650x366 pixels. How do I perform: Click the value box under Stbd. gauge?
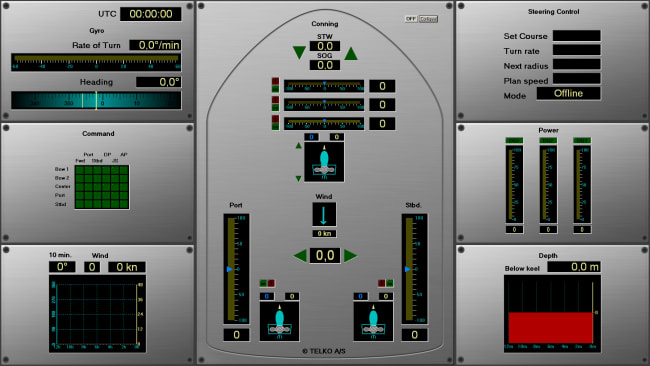point(414,335)
